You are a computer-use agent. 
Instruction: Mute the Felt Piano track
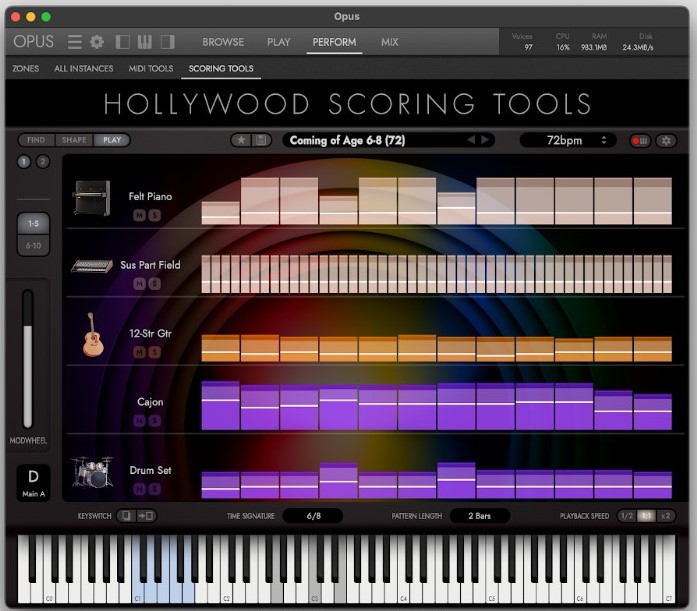140,216
